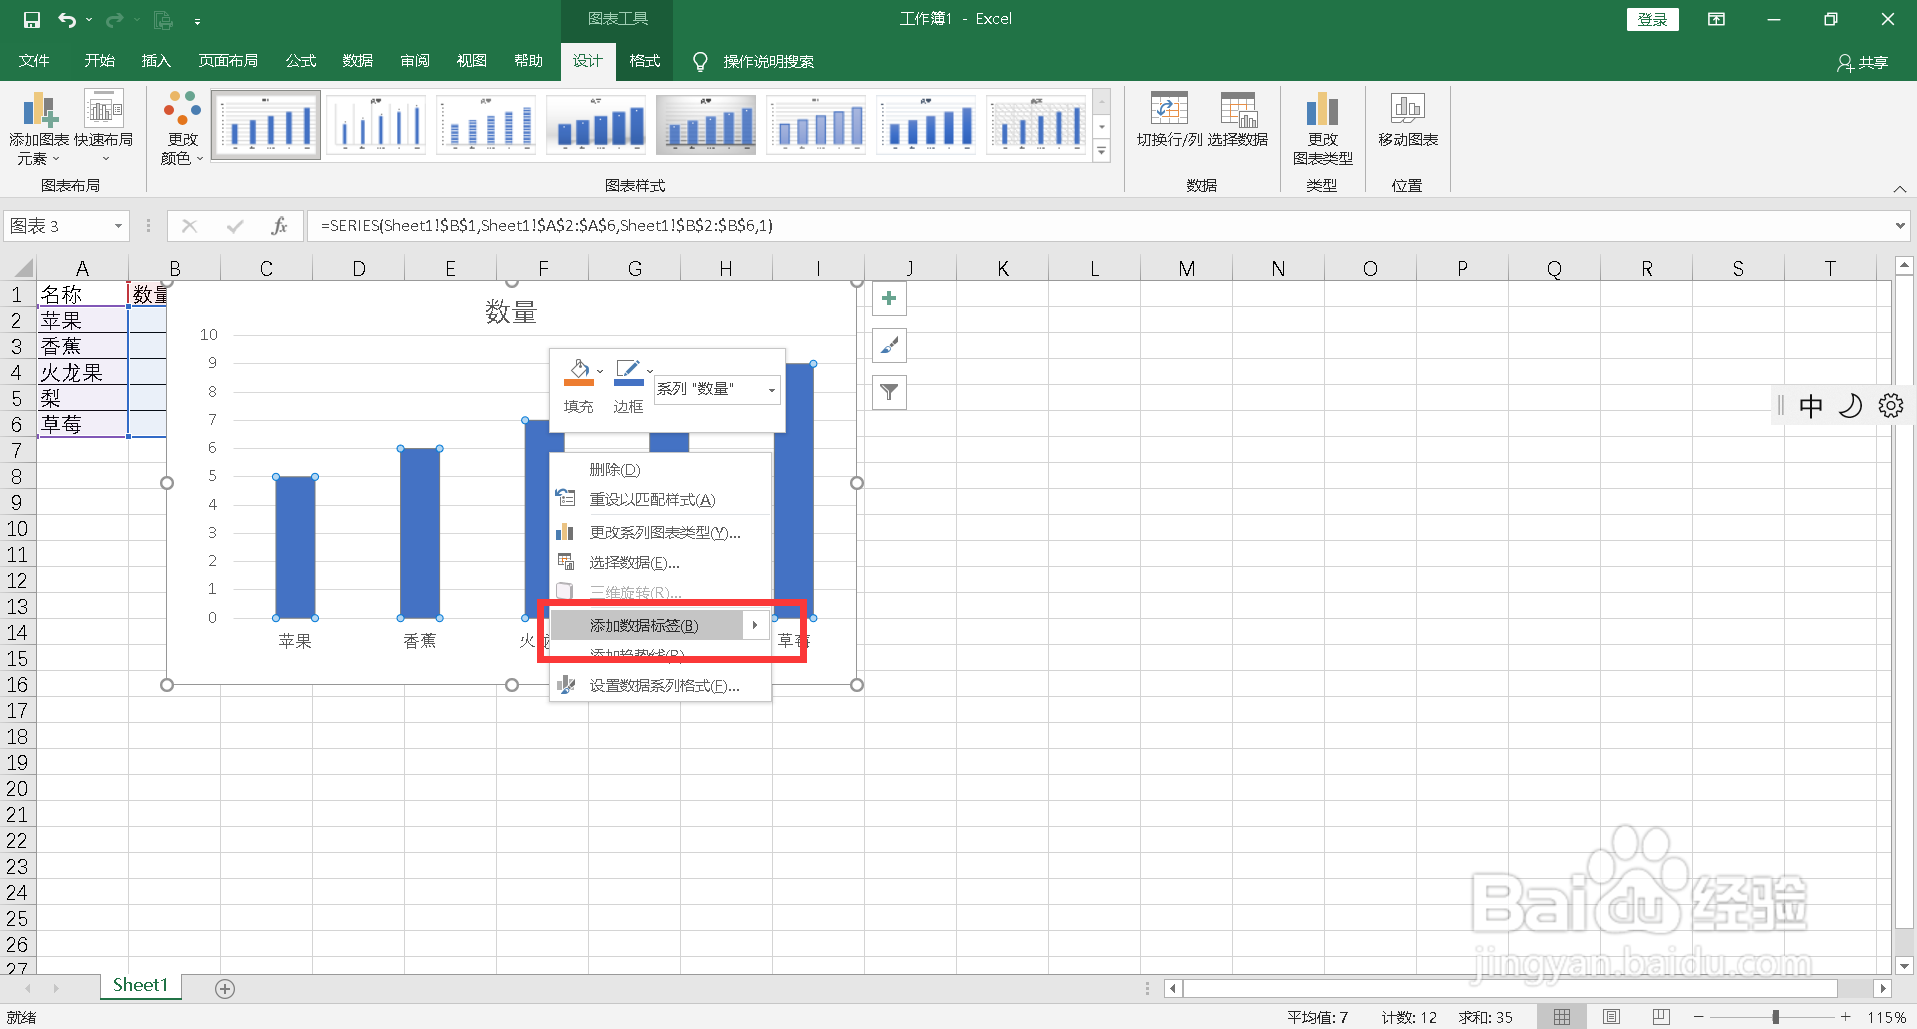
Task: Switch to Page Layout view icon
Action: (1611, 1017)
